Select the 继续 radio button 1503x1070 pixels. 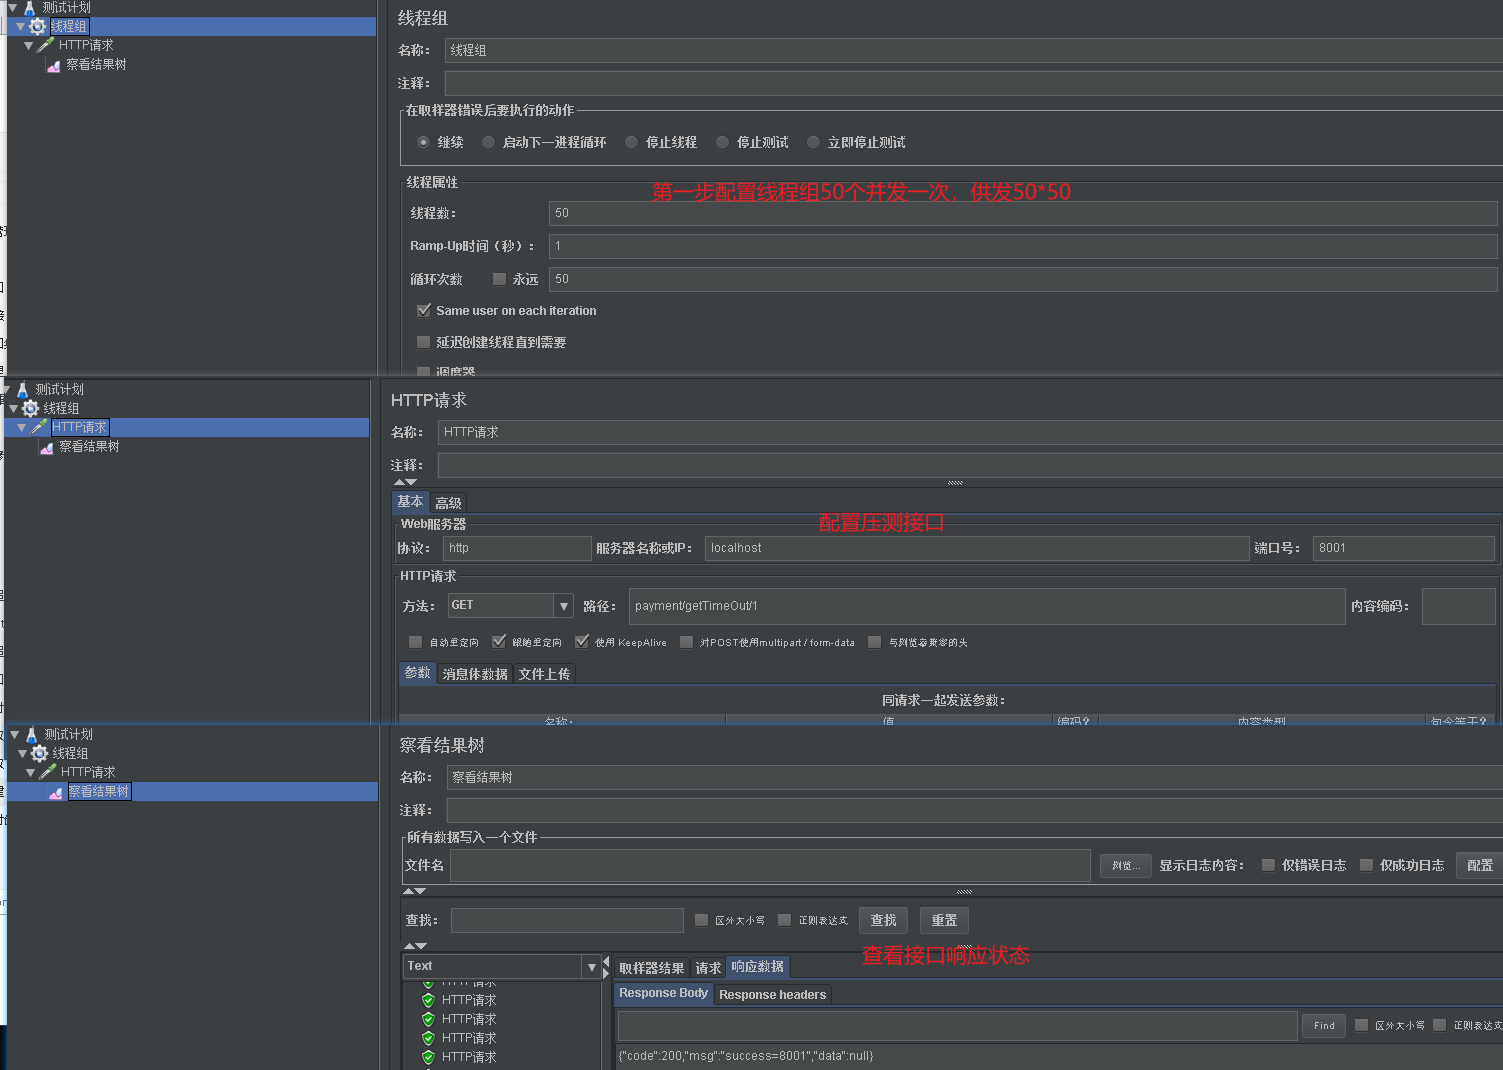point(424,142)
